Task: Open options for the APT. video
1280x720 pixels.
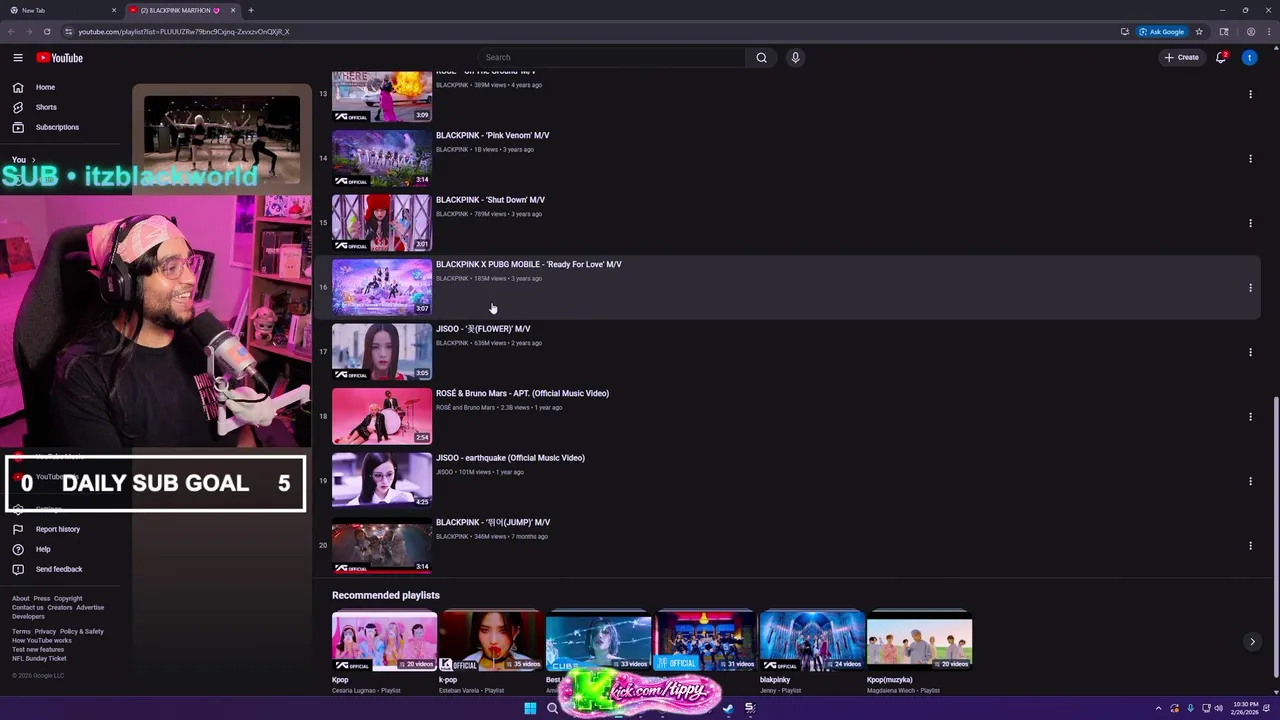Action: (1250, 416)
